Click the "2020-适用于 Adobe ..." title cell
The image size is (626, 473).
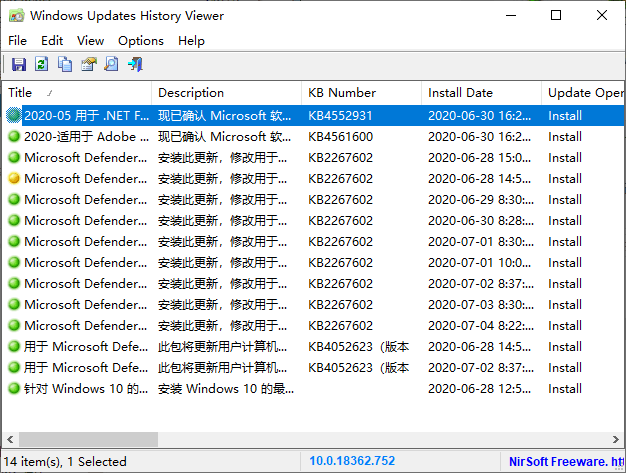tap(87, 137)
